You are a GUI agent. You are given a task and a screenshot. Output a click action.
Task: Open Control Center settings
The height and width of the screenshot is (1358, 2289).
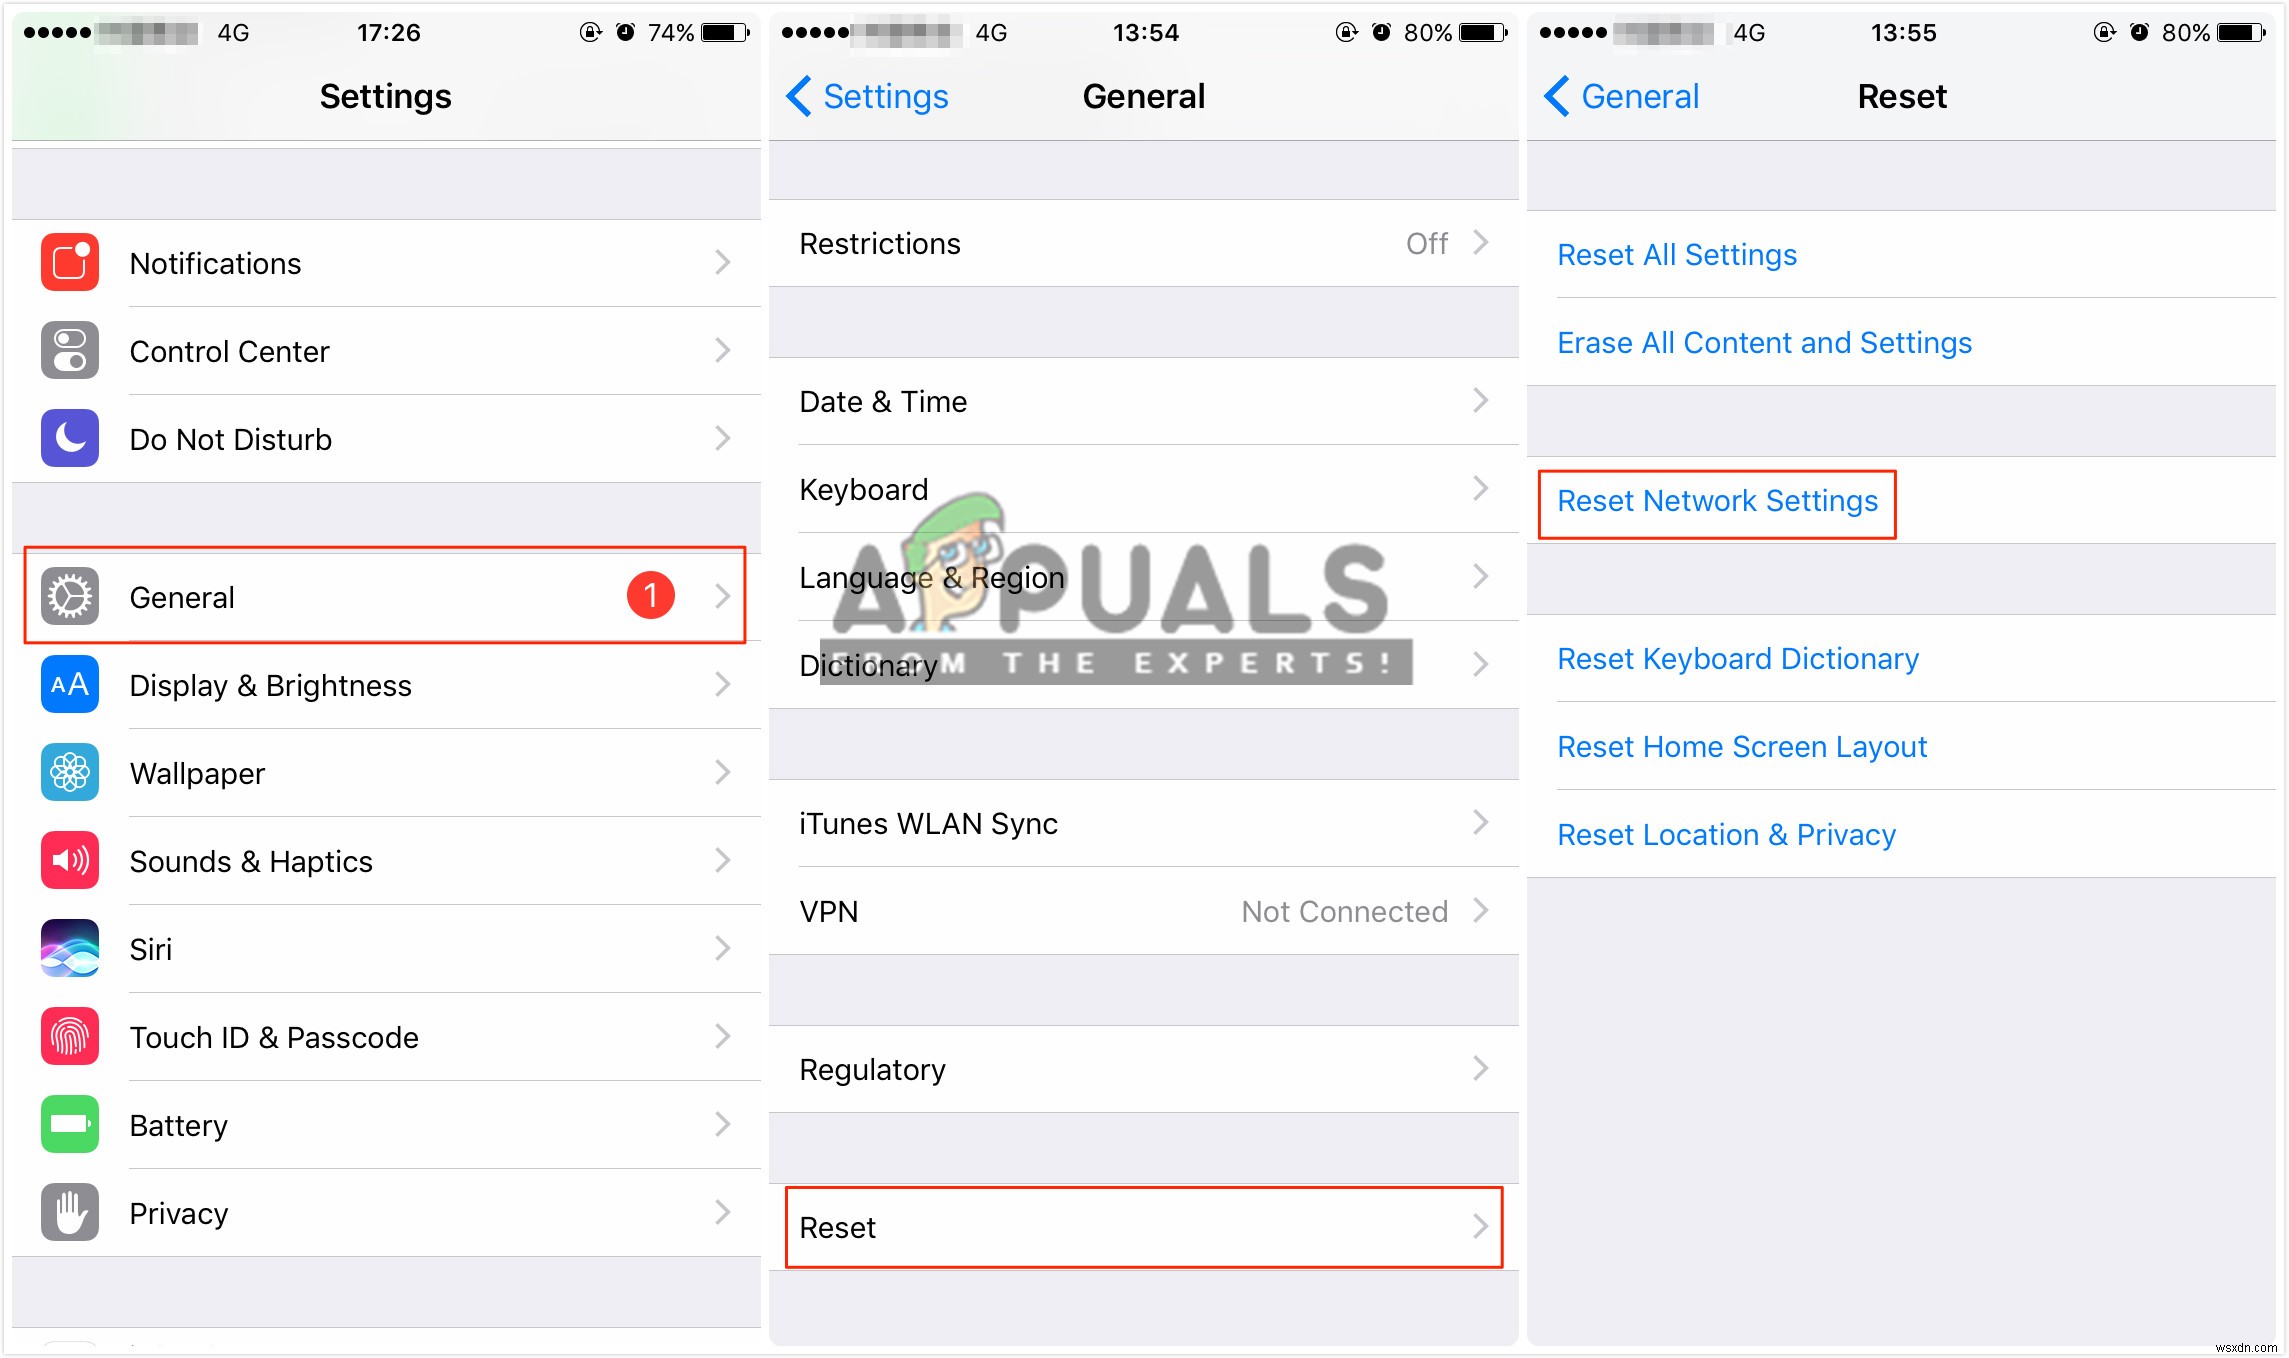pyautogui.click(x=382, y=352)
